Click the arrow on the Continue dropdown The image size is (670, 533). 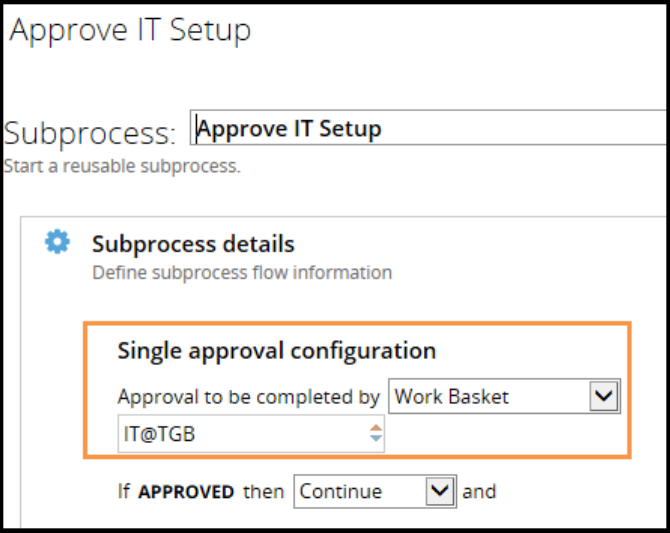(438, 491)
